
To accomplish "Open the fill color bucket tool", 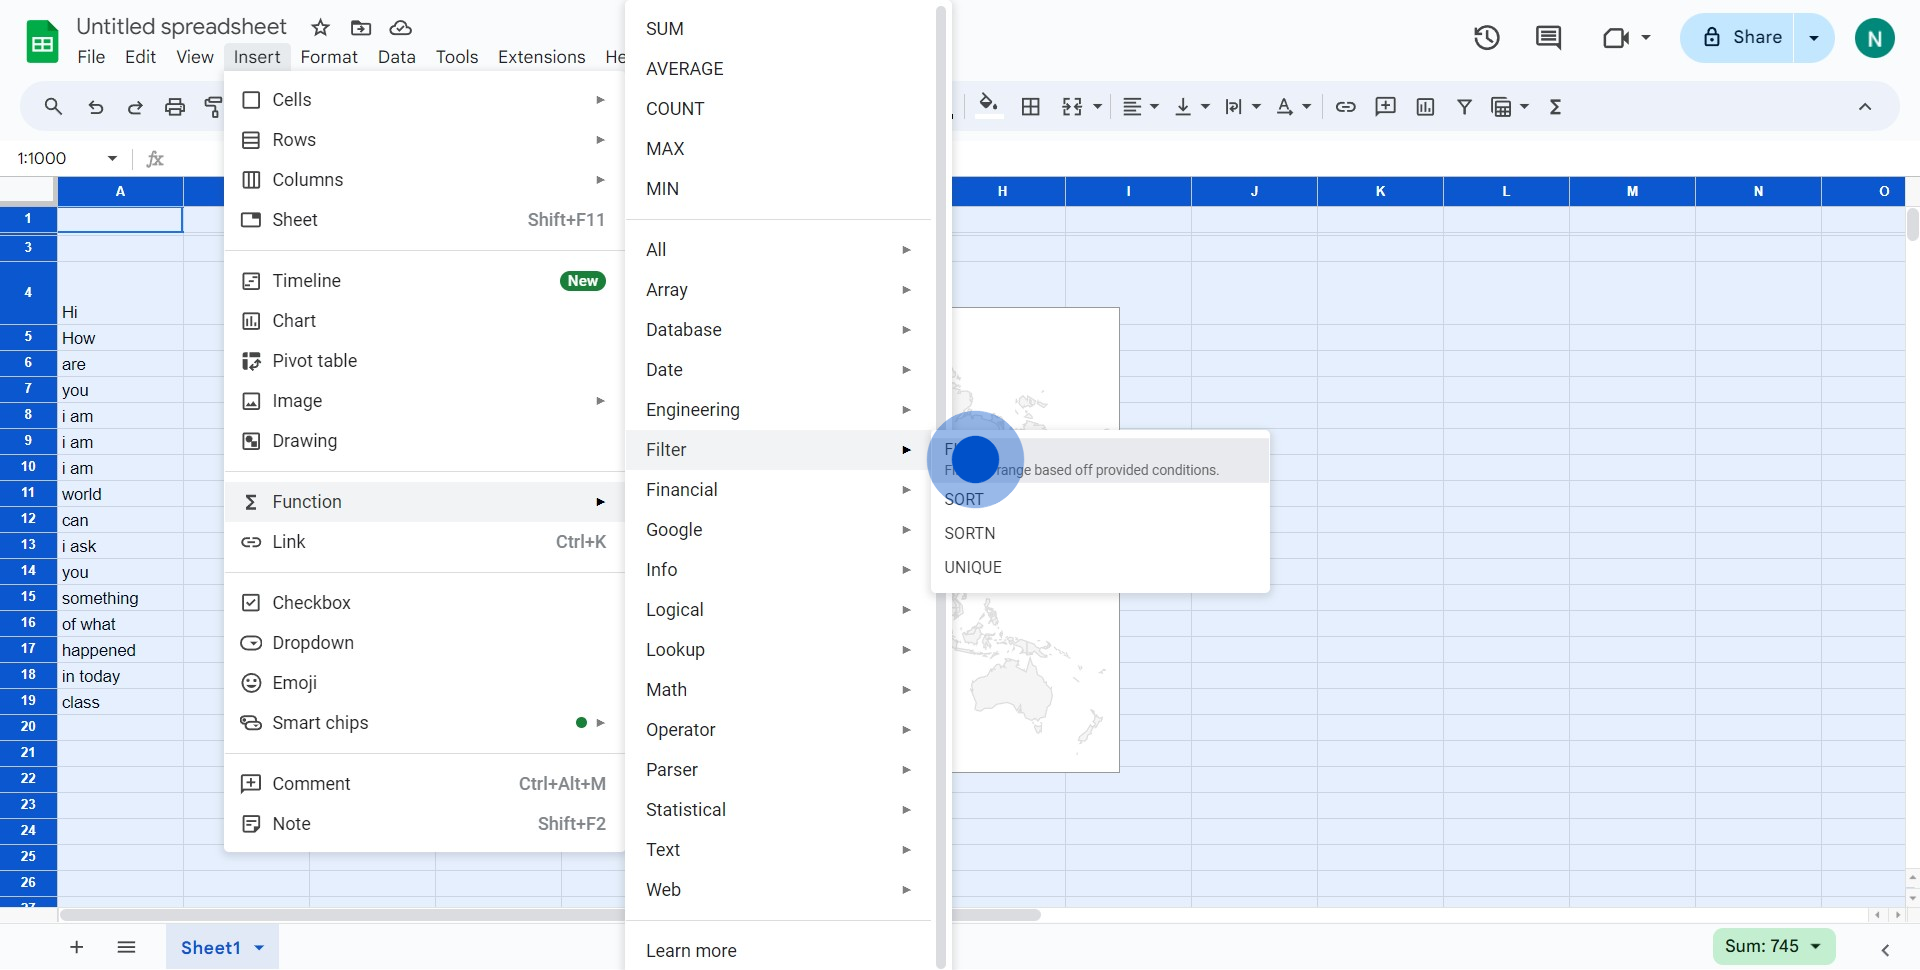I will click(988, 105).
